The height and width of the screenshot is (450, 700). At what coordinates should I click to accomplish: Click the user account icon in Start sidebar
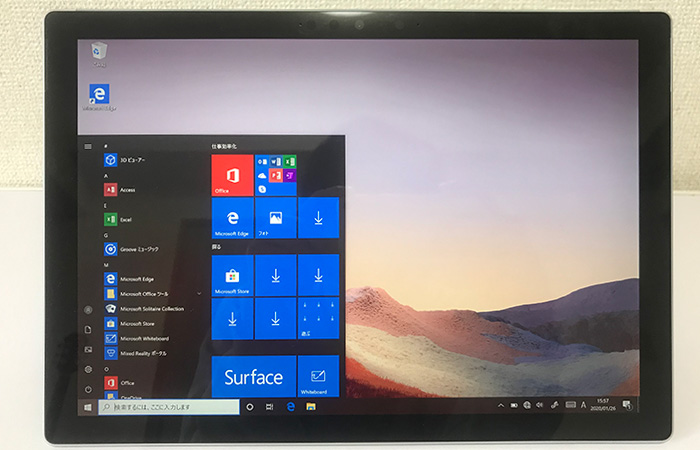click(88, 309)
